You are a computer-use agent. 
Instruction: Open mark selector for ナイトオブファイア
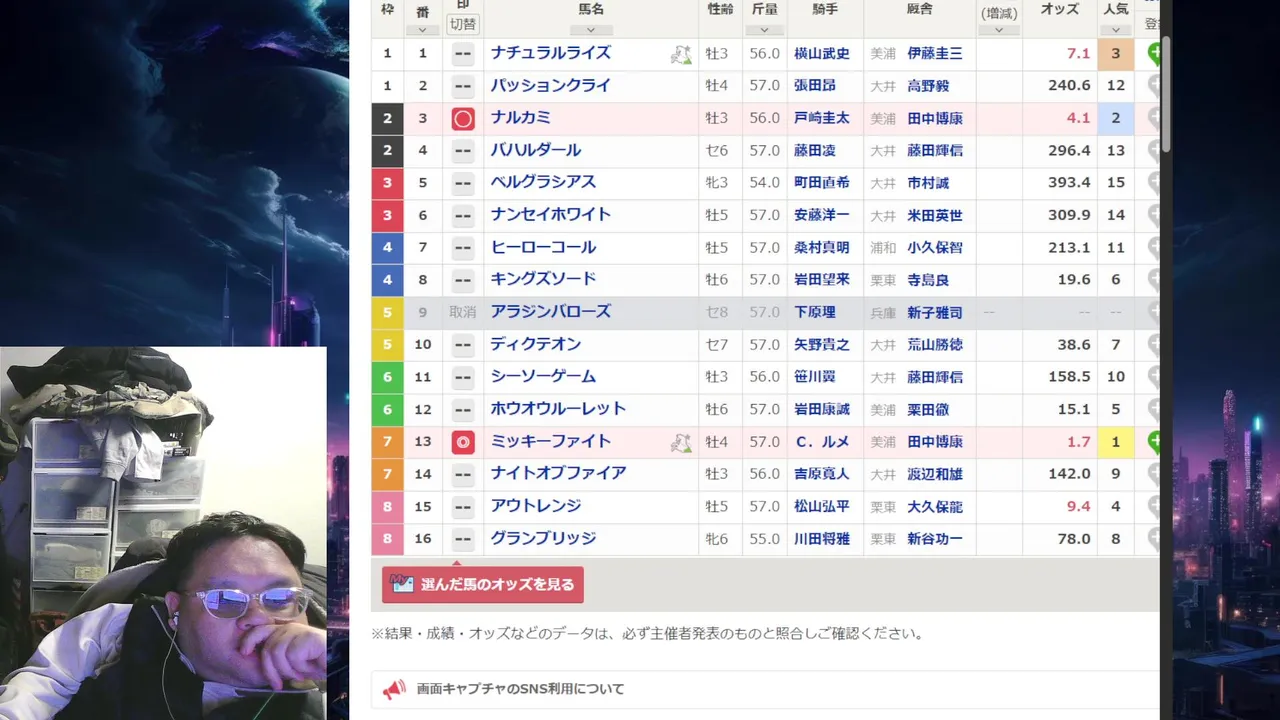(x=463, y=474)
